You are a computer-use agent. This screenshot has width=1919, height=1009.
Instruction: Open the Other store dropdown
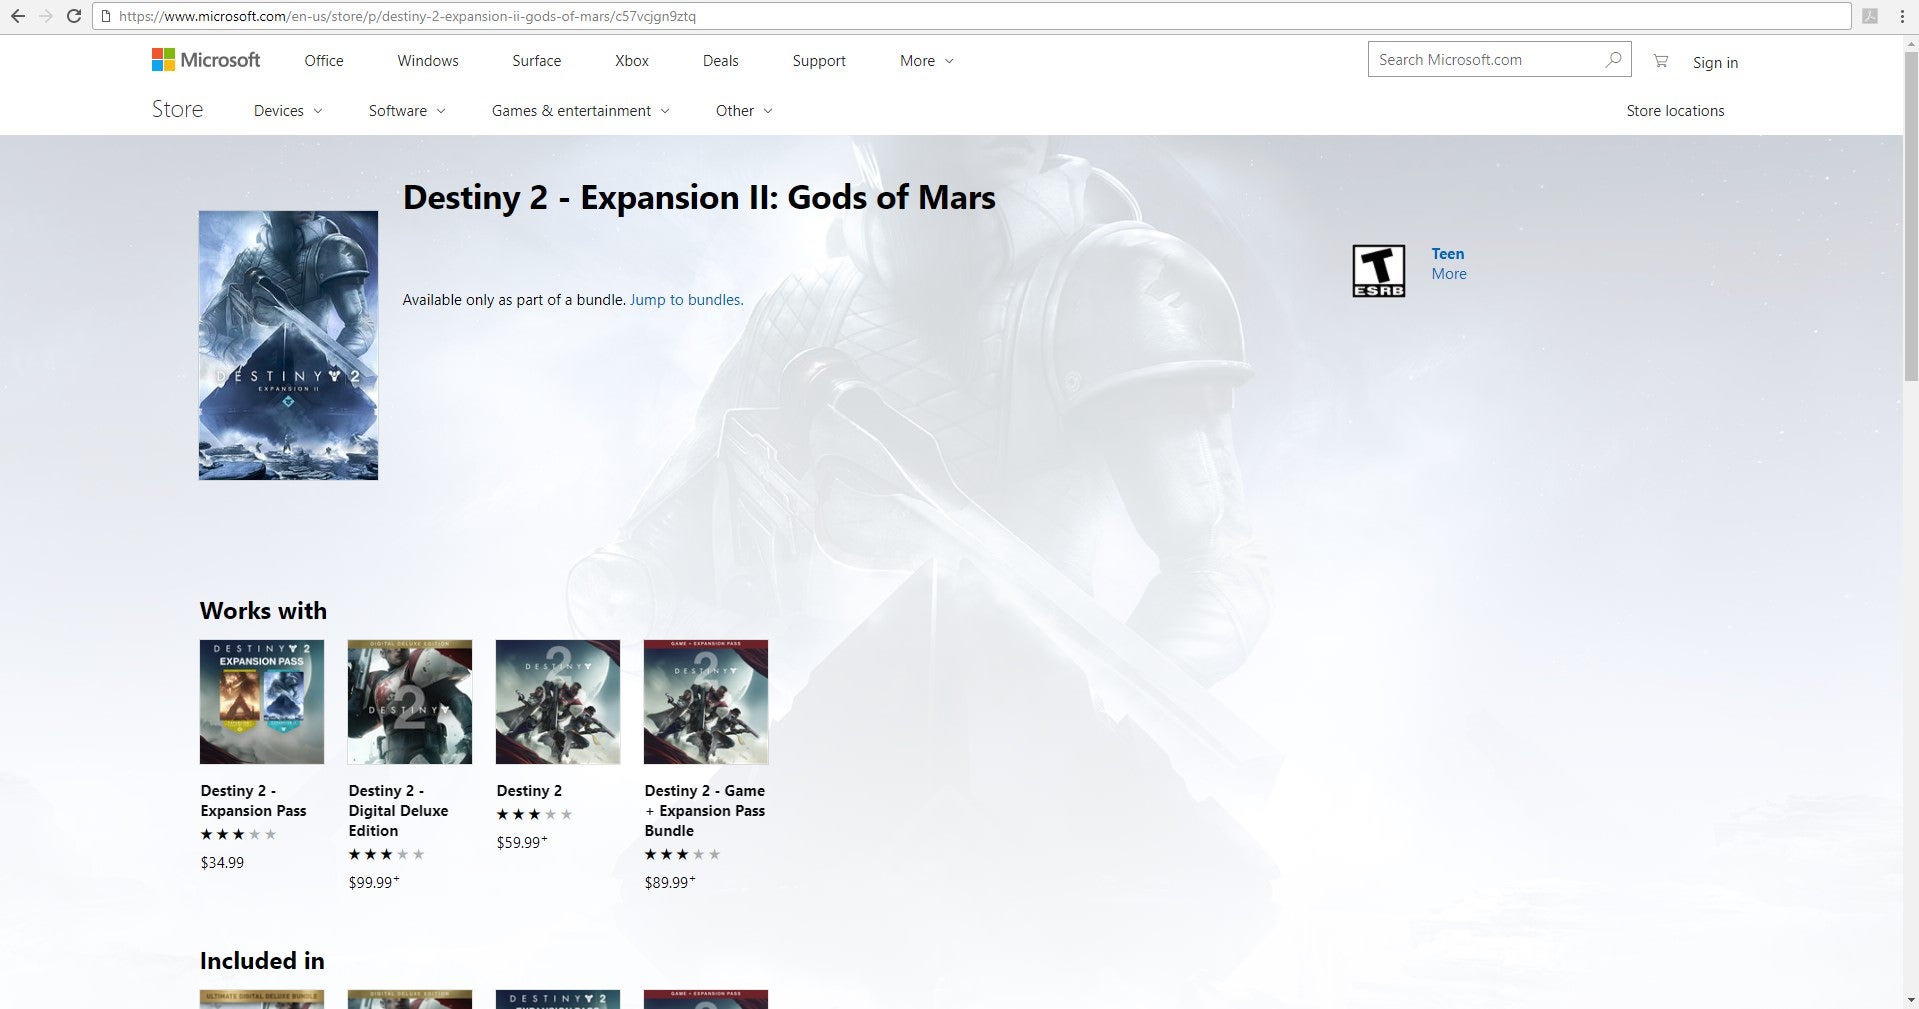pyautogui.click(x=743, y=111)
